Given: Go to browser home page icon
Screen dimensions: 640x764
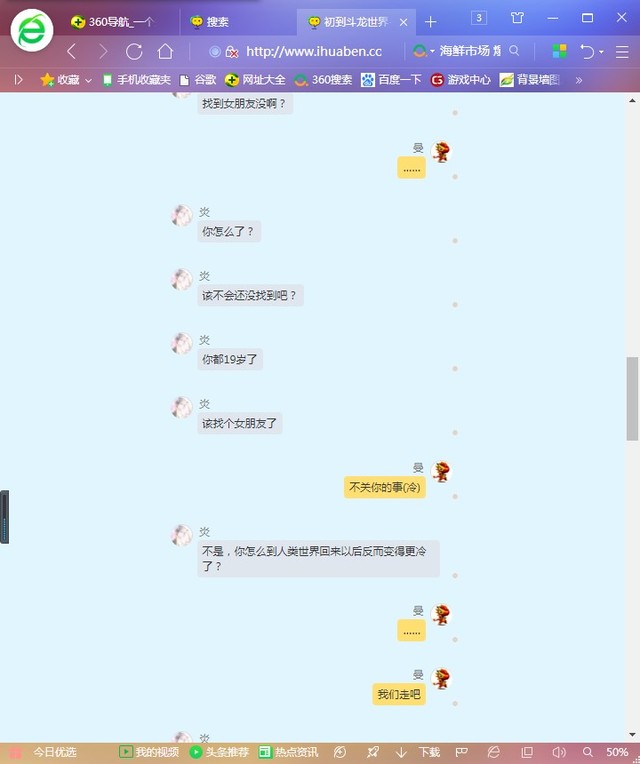Looking at the screenshot, I should click(165, 51).
